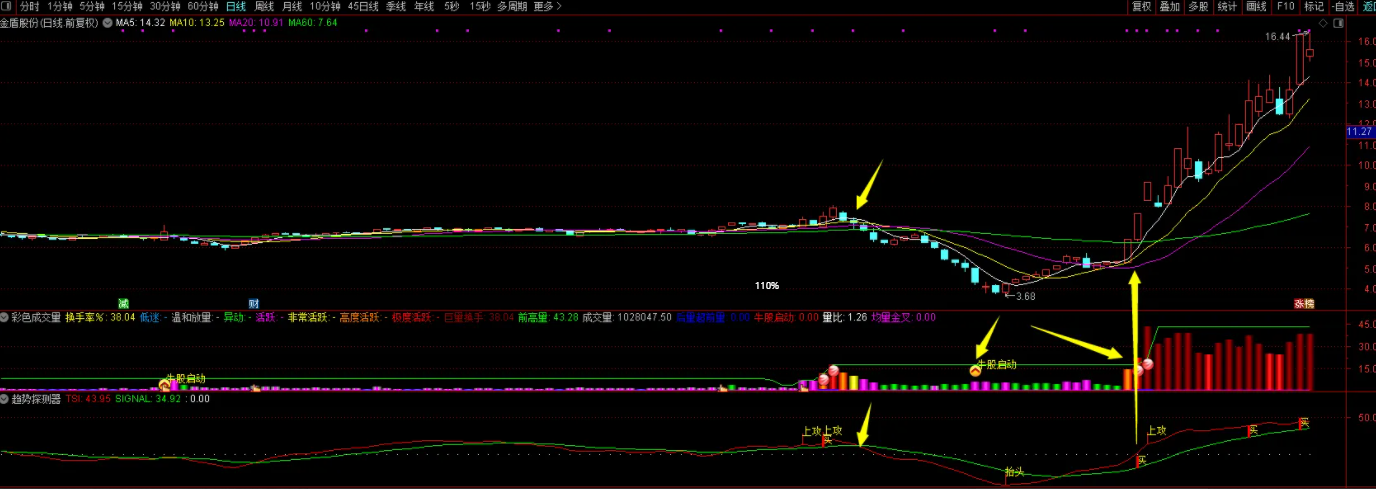Click the 标记 mark button
The height and width of the screenshot is (489, 1376).
click(1313, 6)
